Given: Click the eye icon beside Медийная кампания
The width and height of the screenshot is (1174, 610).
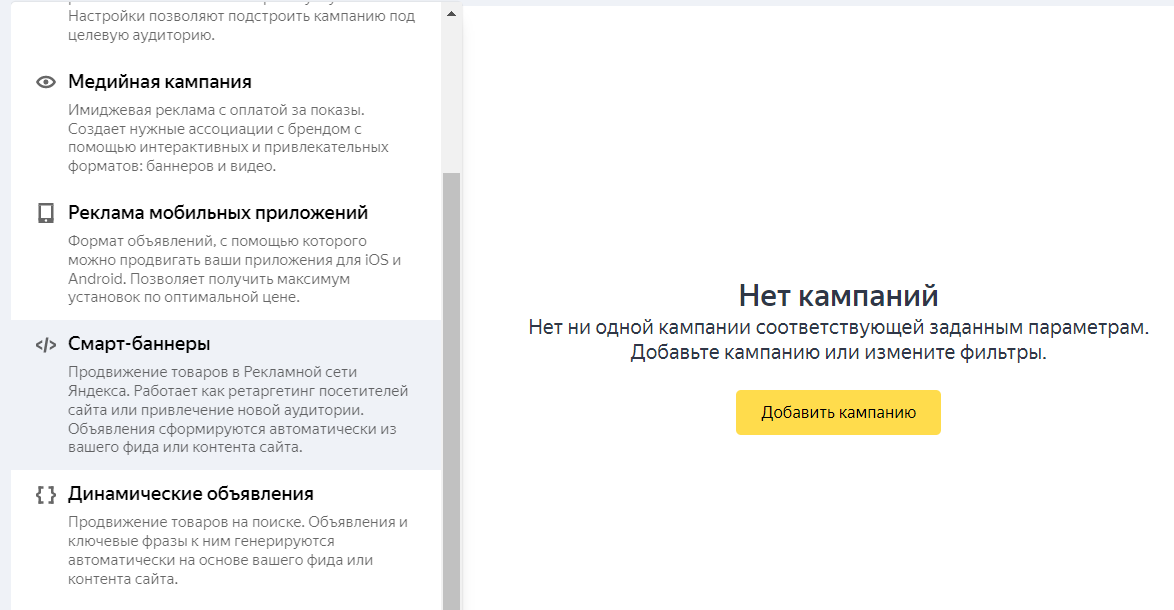Looking at the screenshot, I should coord(45,82).
